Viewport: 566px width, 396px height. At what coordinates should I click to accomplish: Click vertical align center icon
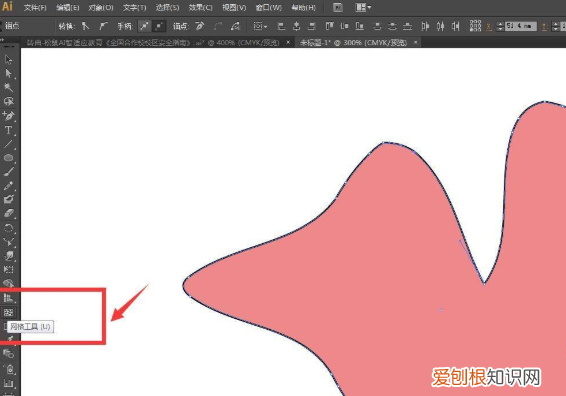click(x=344, y=26)
